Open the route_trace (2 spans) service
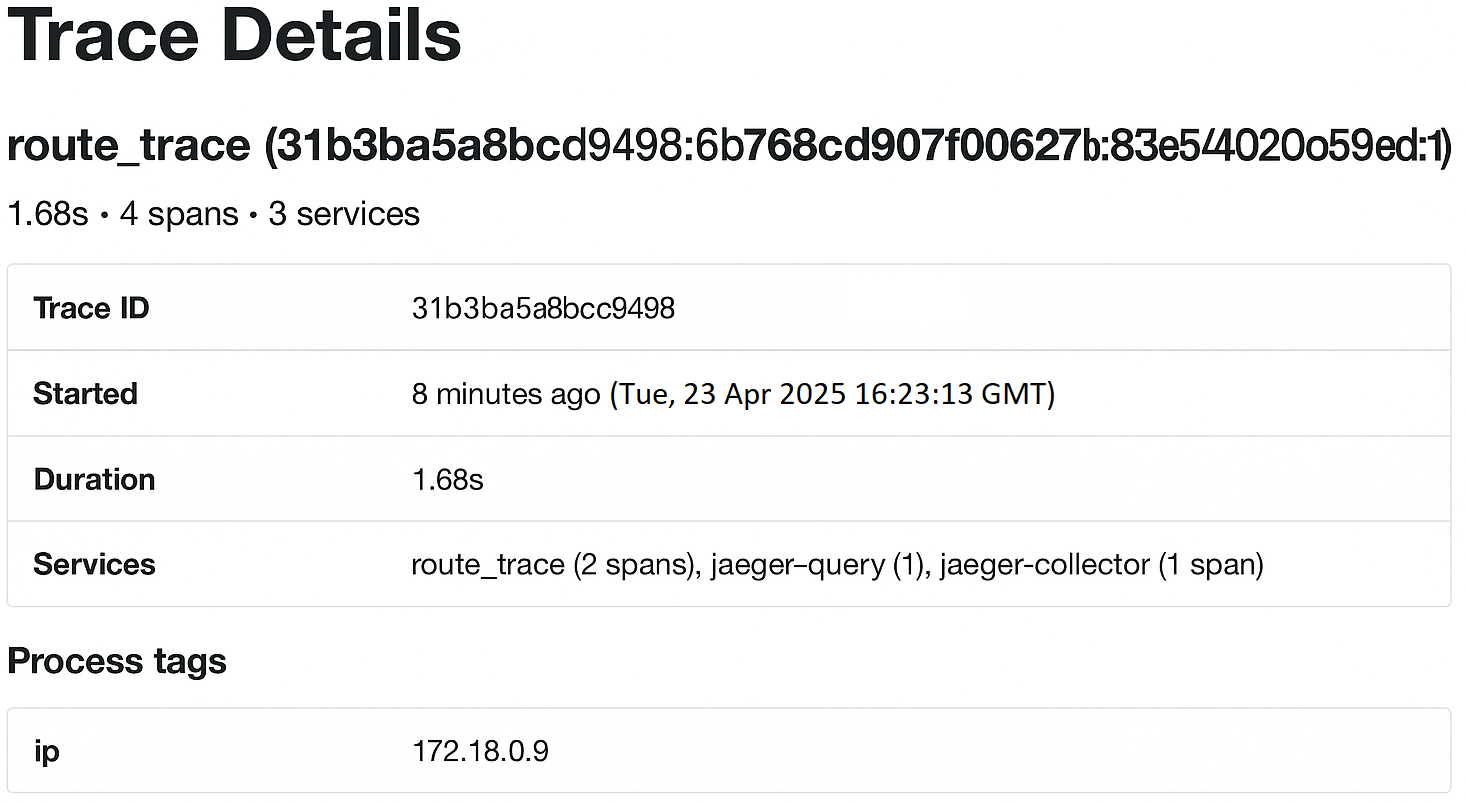1466x802 pixels. [554, 564]
